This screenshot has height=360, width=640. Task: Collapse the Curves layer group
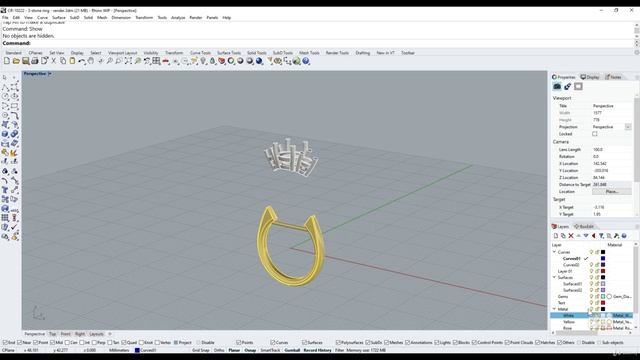pyautogui.click(x=554, y=252)
